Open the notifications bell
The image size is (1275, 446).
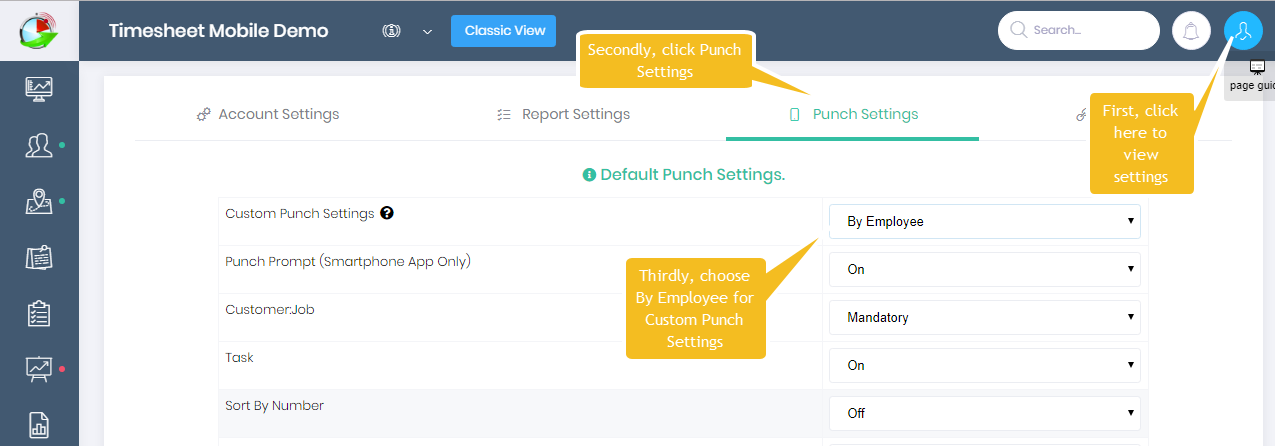click(x=1191, y=31)
